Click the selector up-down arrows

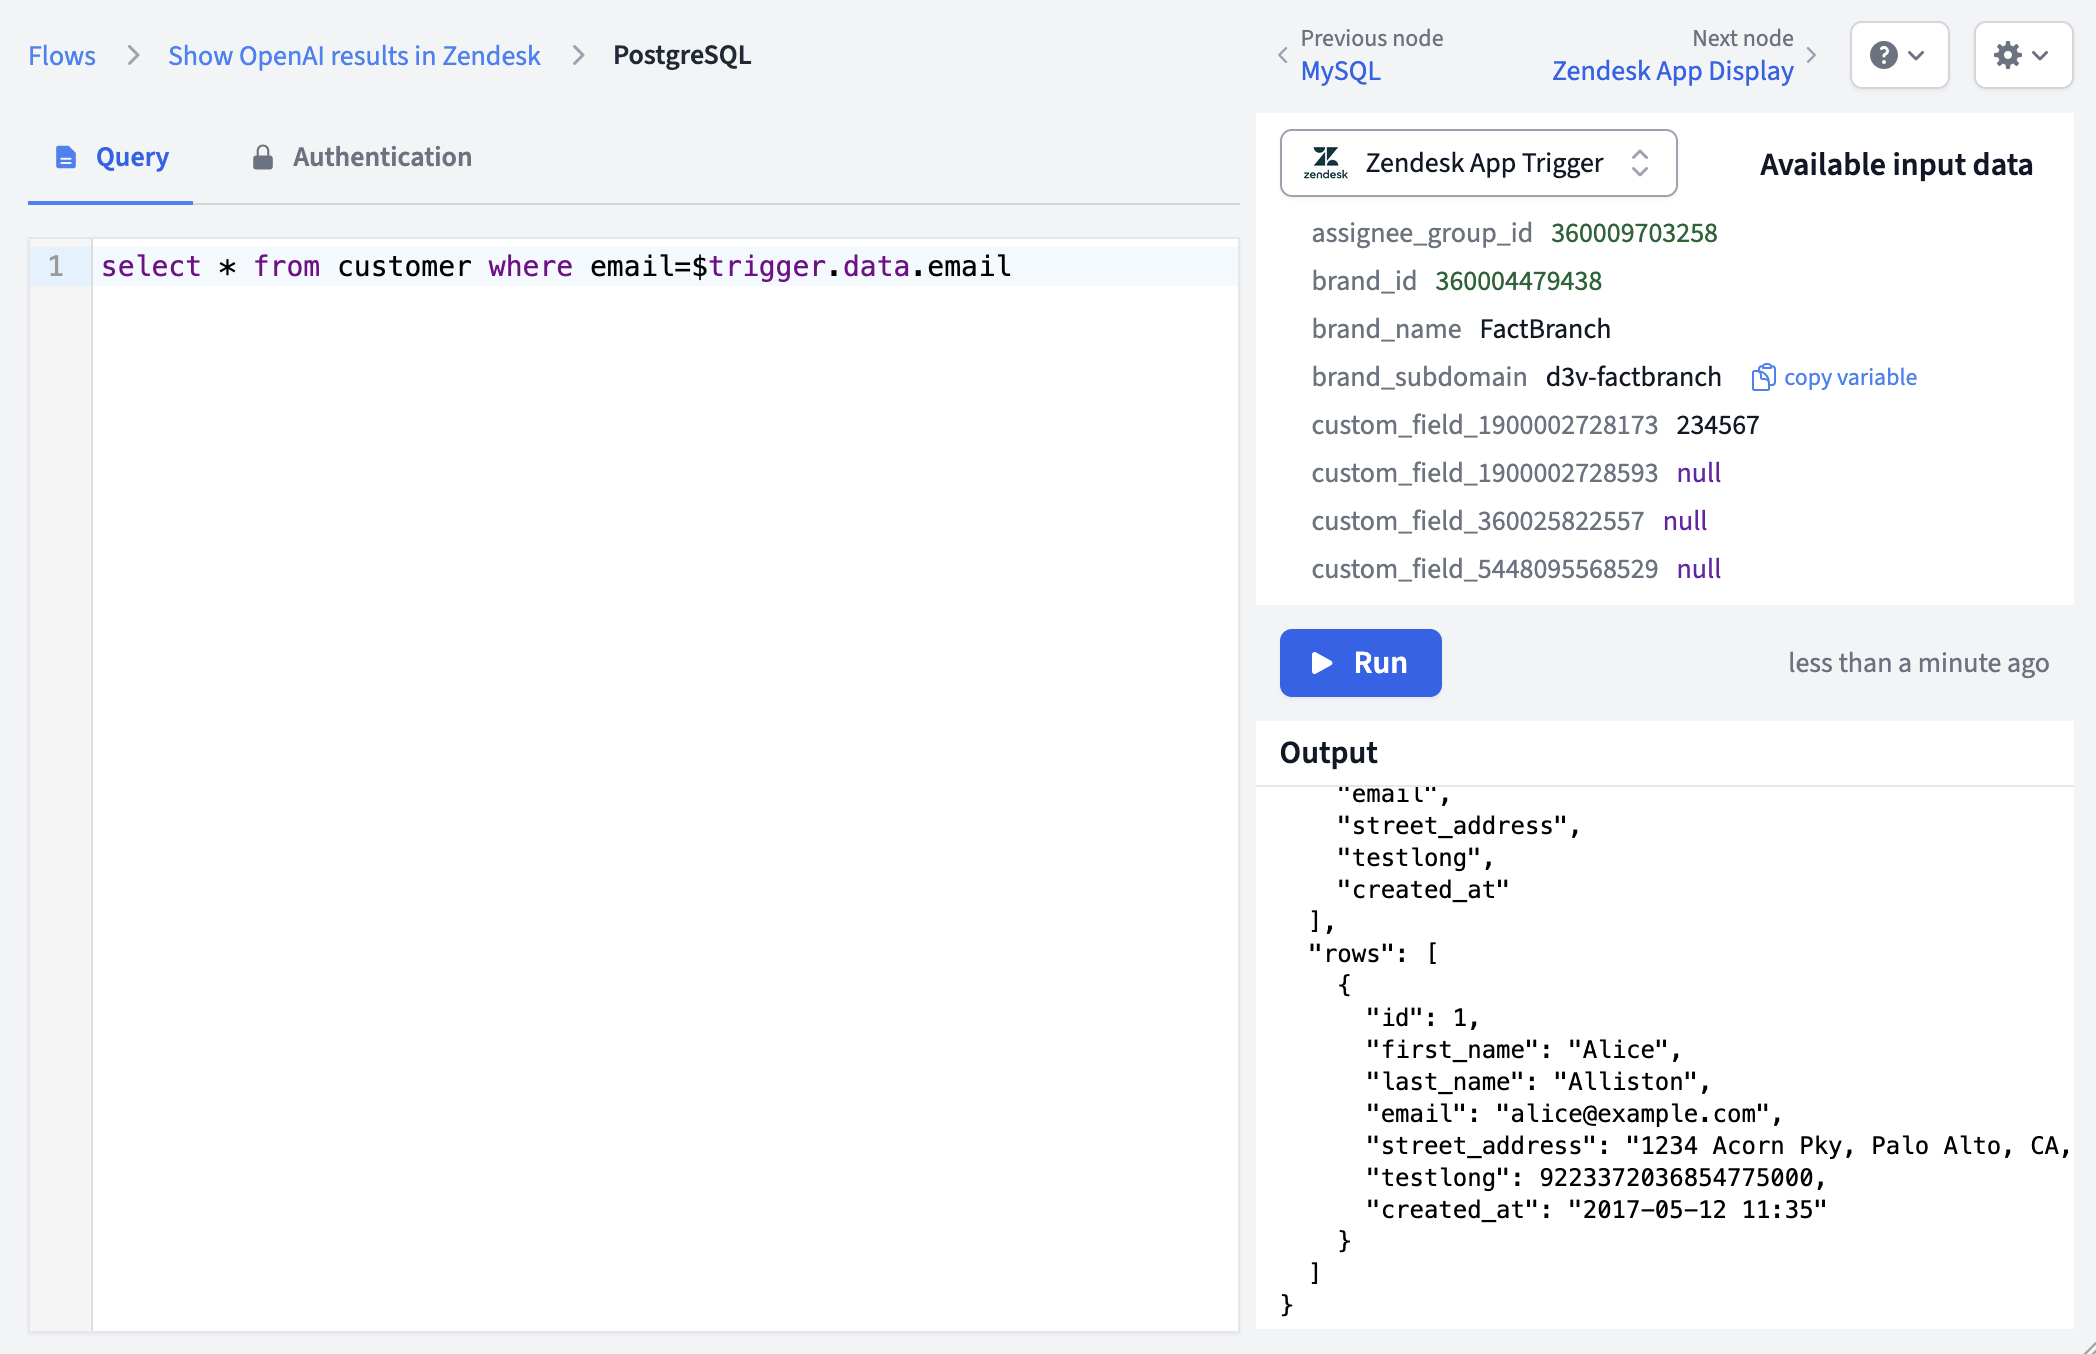pyautogui.click(x=1640, y=163)
